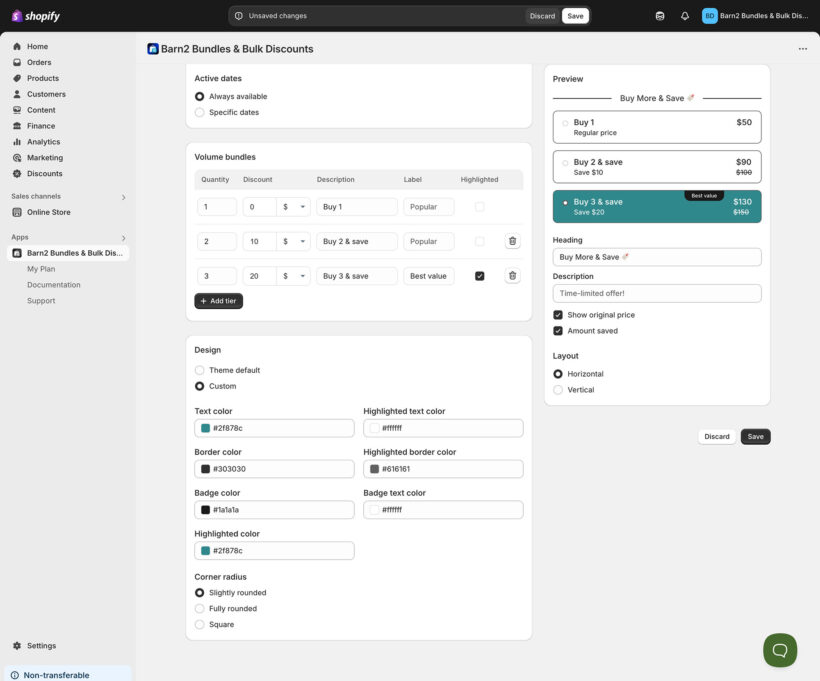
Task: Click trash icon for quantity 2 tier
Action: coord(512,241)
